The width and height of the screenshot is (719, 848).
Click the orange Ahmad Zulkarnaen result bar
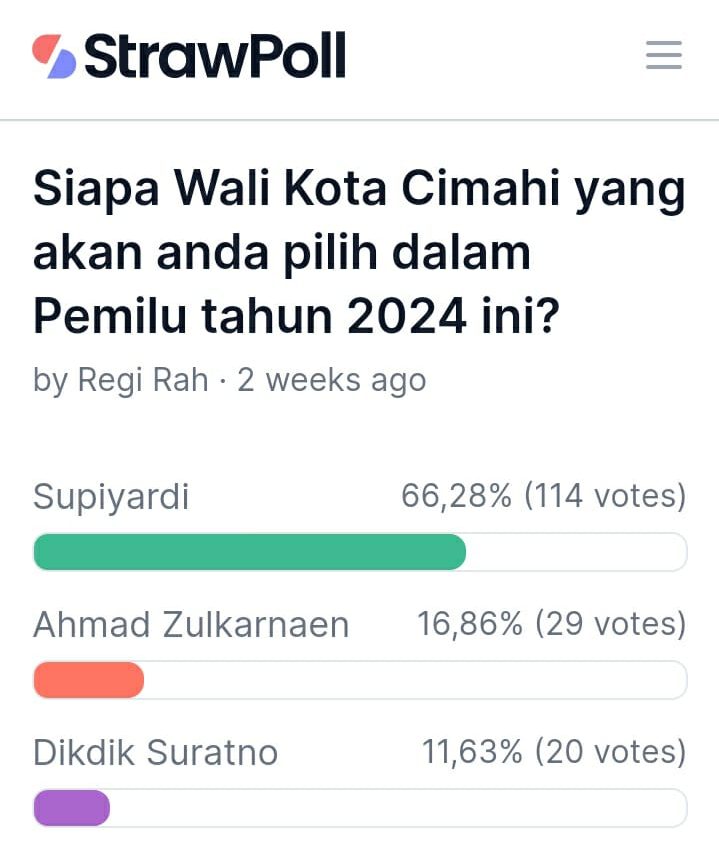(x=89, y=680)
